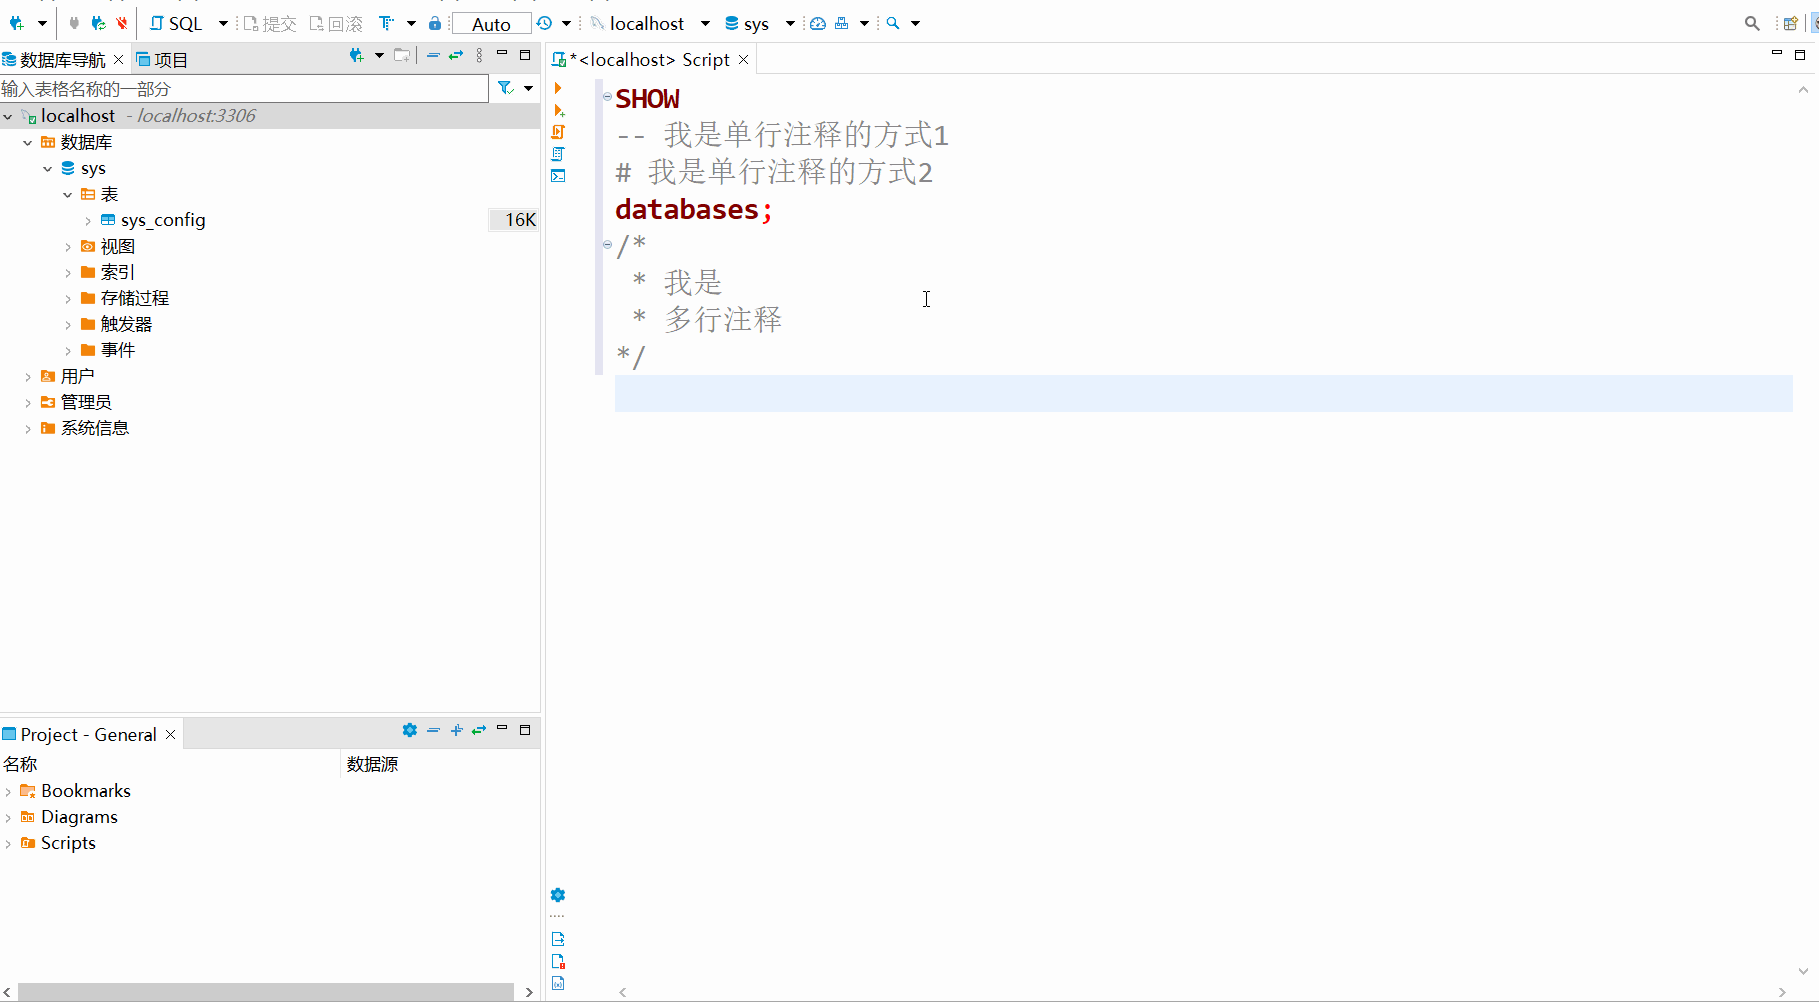Open the active database dropdown showing sys
This screenshot has height=1002, width=1819.
pos(757,22)
